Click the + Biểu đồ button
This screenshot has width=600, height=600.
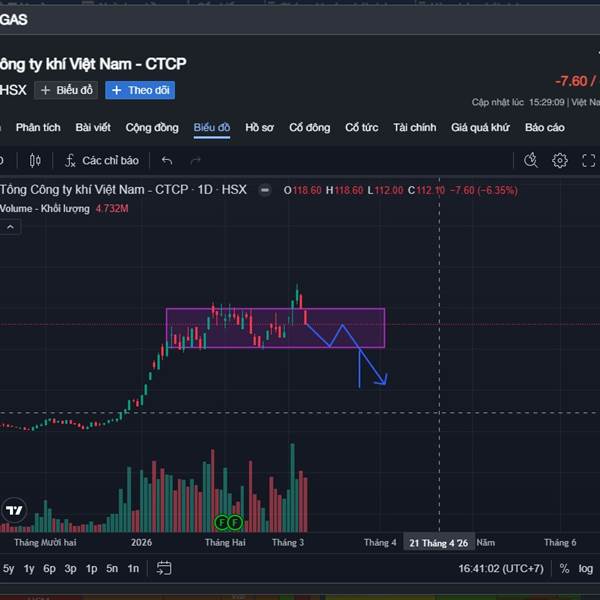[x=66, y=90]
